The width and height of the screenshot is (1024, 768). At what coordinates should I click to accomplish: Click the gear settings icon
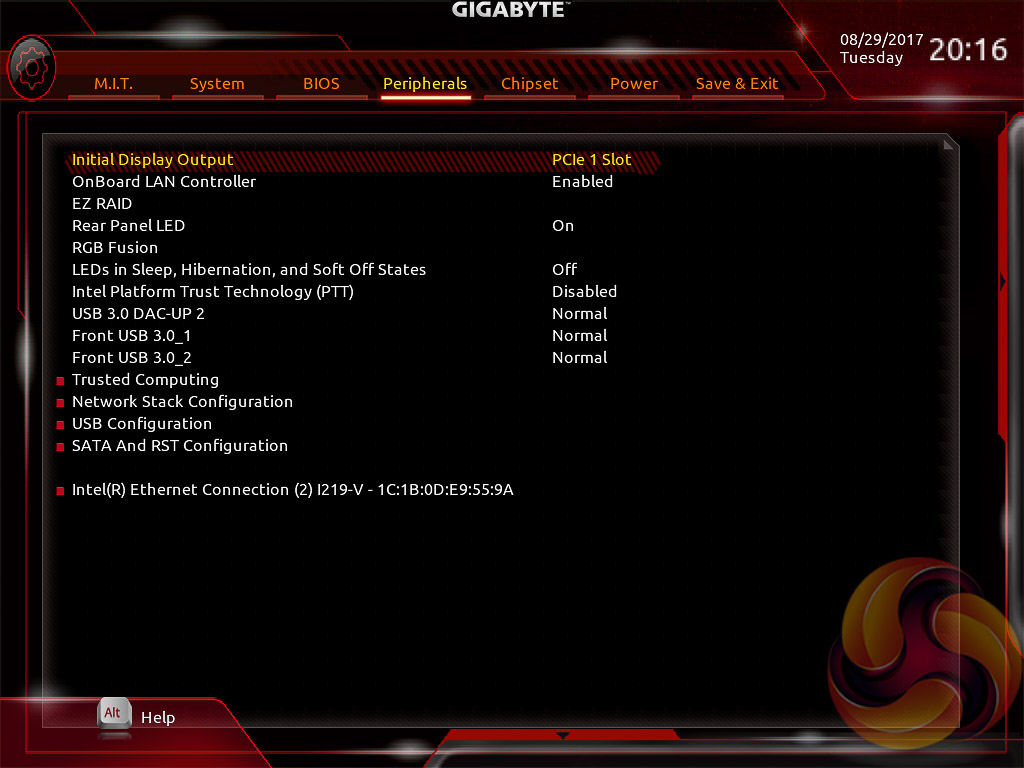31,68
